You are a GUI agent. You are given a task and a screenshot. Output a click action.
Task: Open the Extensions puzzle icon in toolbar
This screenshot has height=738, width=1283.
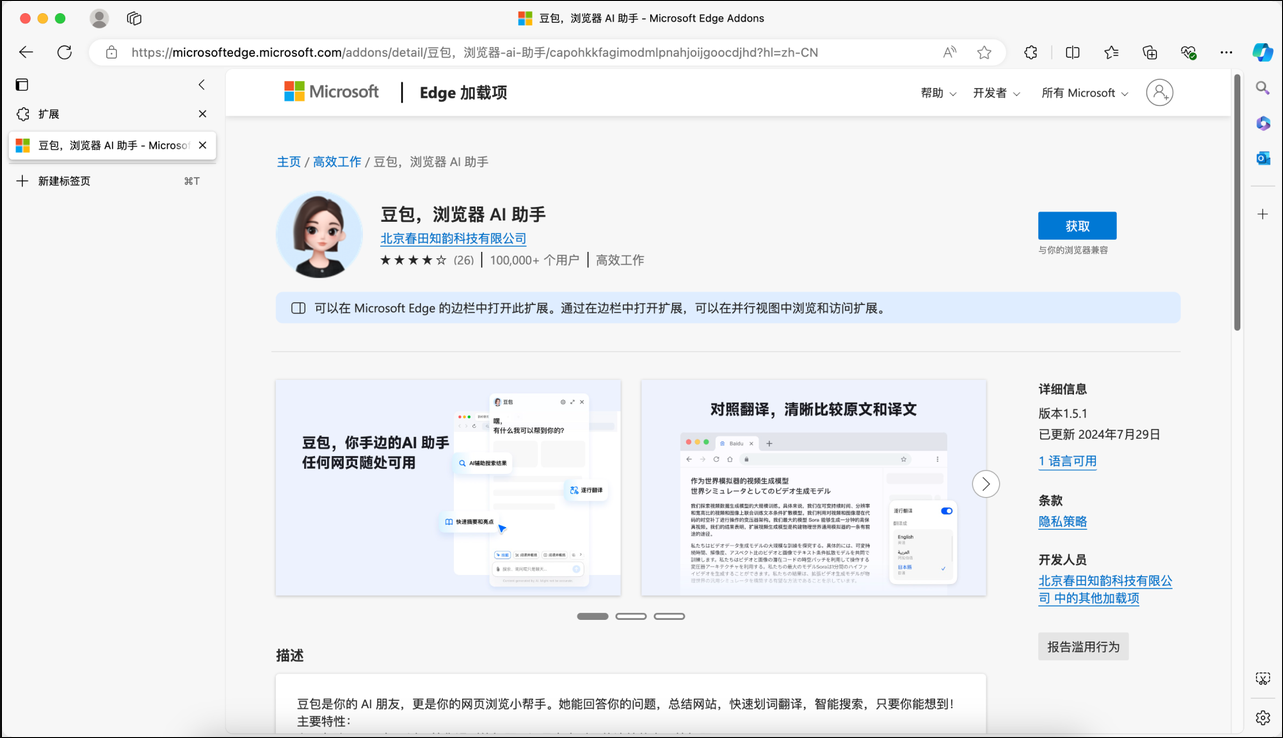coord(1031,52)
